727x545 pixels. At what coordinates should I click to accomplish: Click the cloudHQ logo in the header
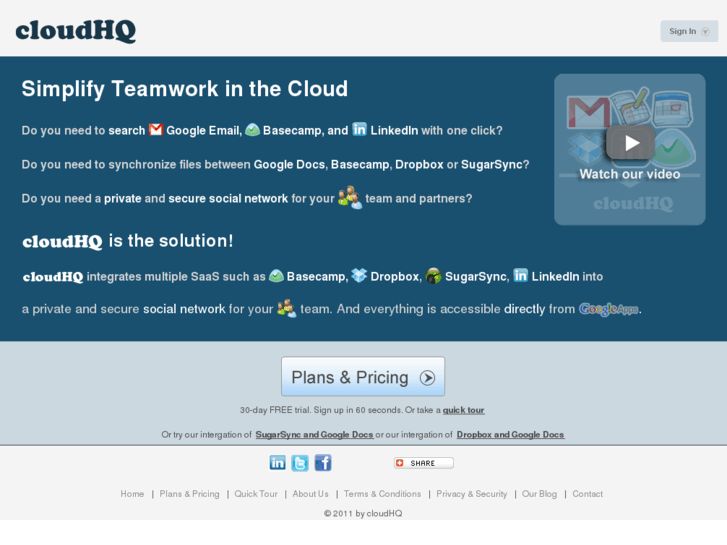tap(76, 31)
